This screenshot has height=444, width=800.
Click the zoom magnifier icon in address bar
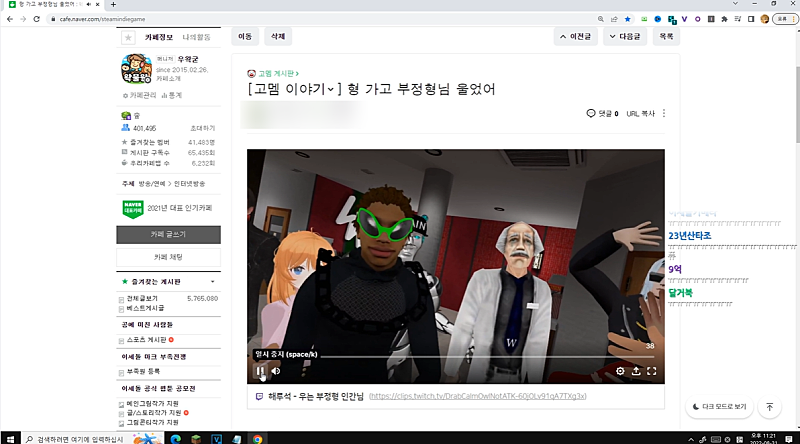coord(601,19)
